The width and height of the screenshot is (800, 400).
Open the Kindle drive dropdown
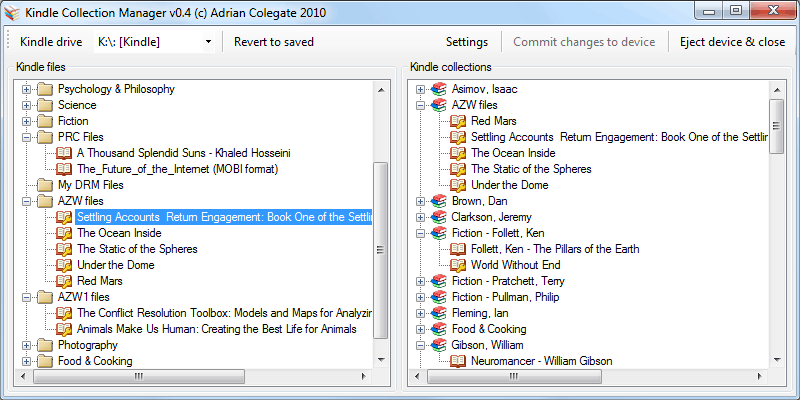pyautogui.click(x=208, y=42)
